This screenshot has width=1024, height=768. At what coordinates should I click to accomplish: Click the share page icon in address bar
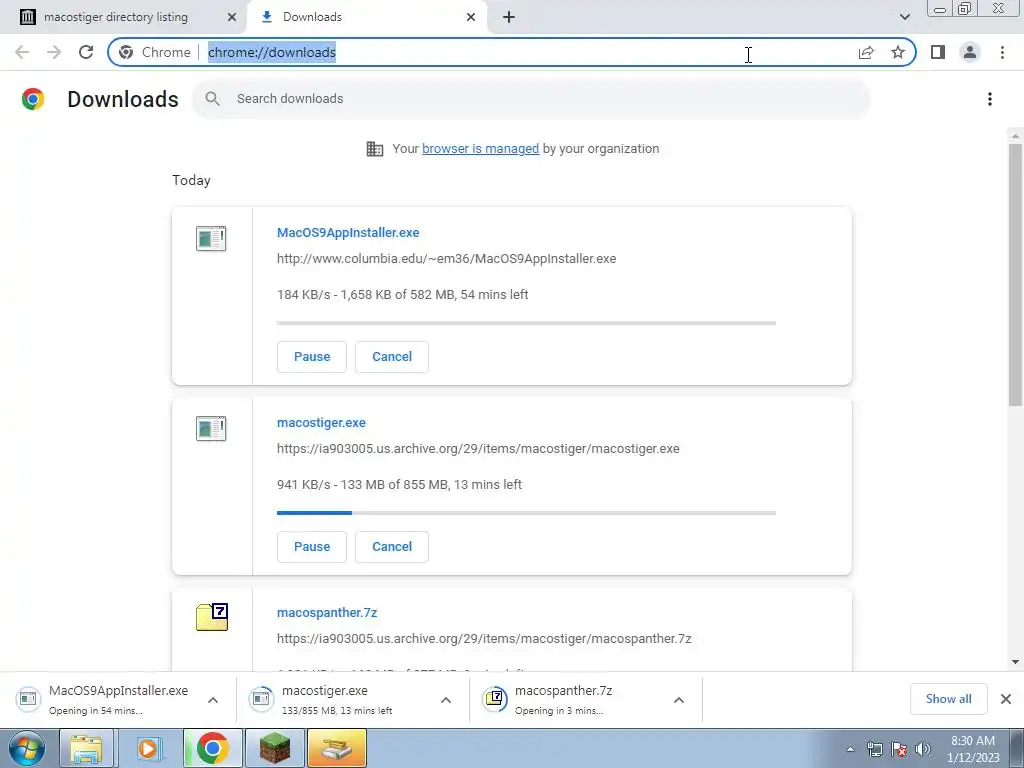866,52
